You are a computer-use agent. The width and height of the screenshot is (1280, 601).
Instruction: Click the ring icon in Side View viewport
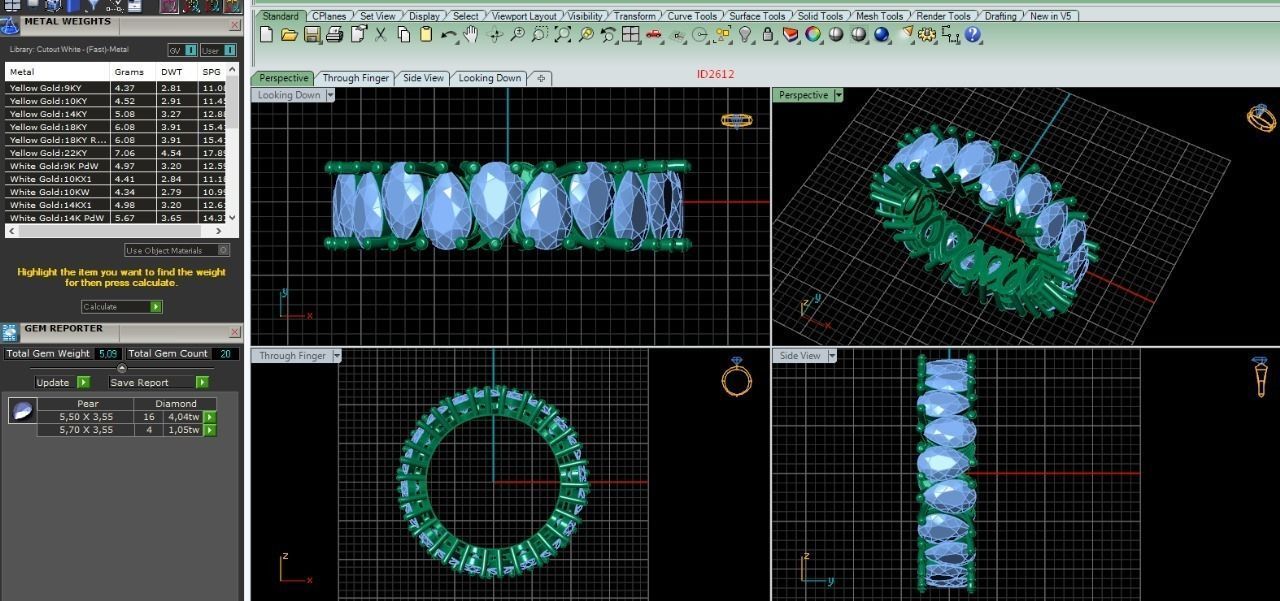tap(1262, 376)
